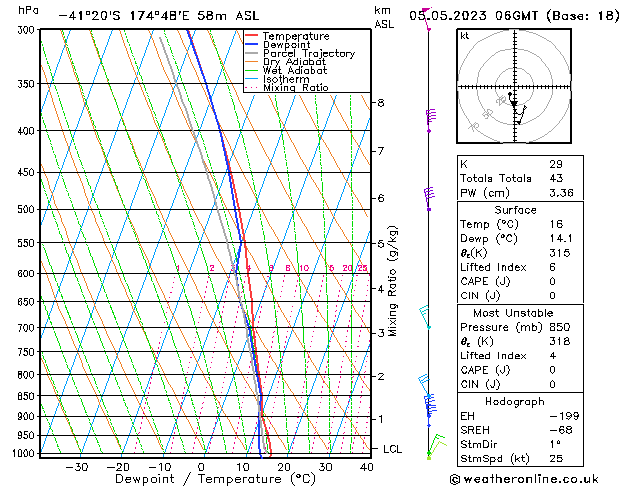Click the purple wind barb near 400 hPa
The width and height of the screenshot is (629, 486).
(431, 119)
